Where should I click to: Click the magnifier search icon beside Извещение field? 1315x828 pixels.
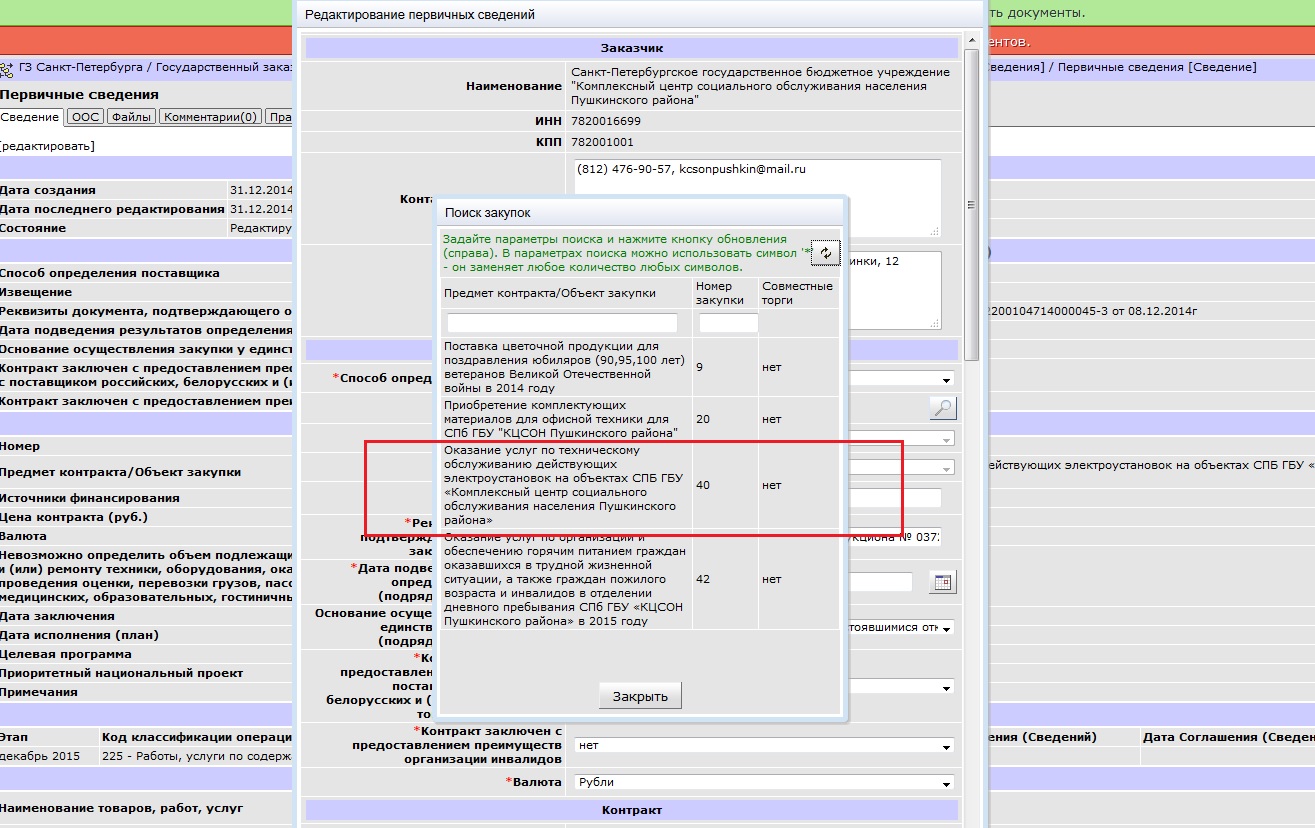(943, 408)
